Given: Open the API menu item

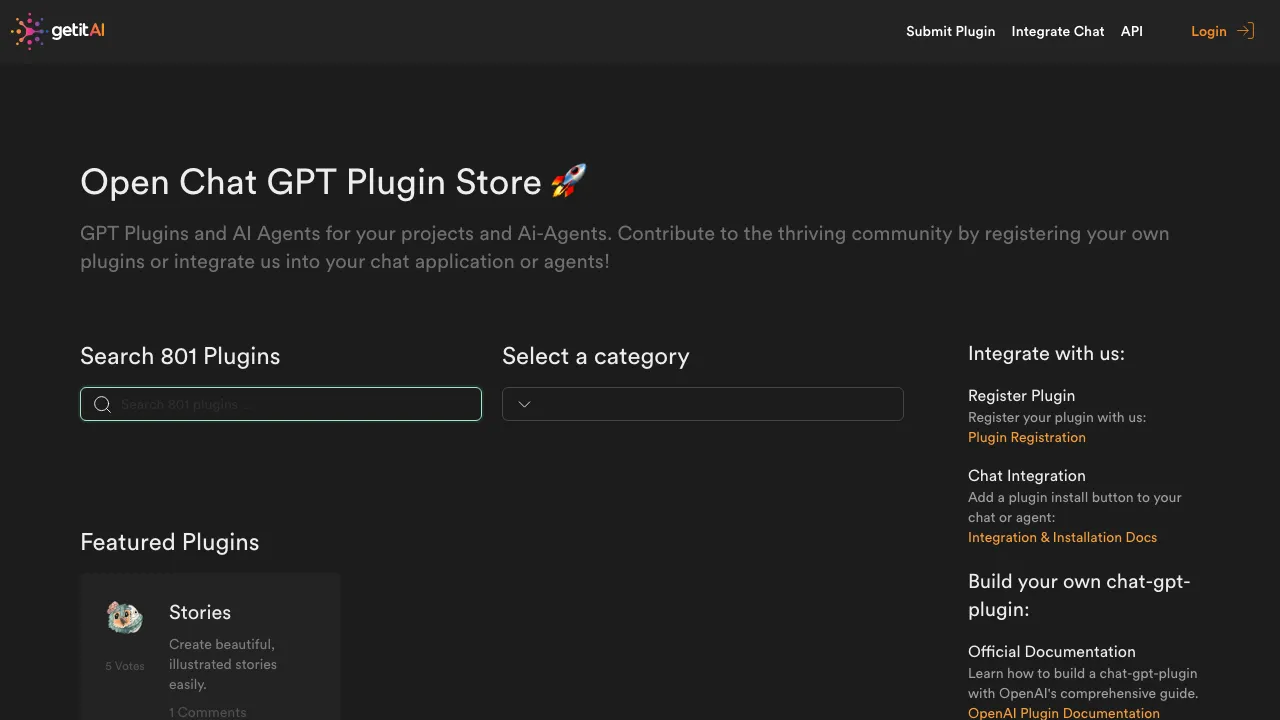Looking at the screenshot, I should 1131,31.
